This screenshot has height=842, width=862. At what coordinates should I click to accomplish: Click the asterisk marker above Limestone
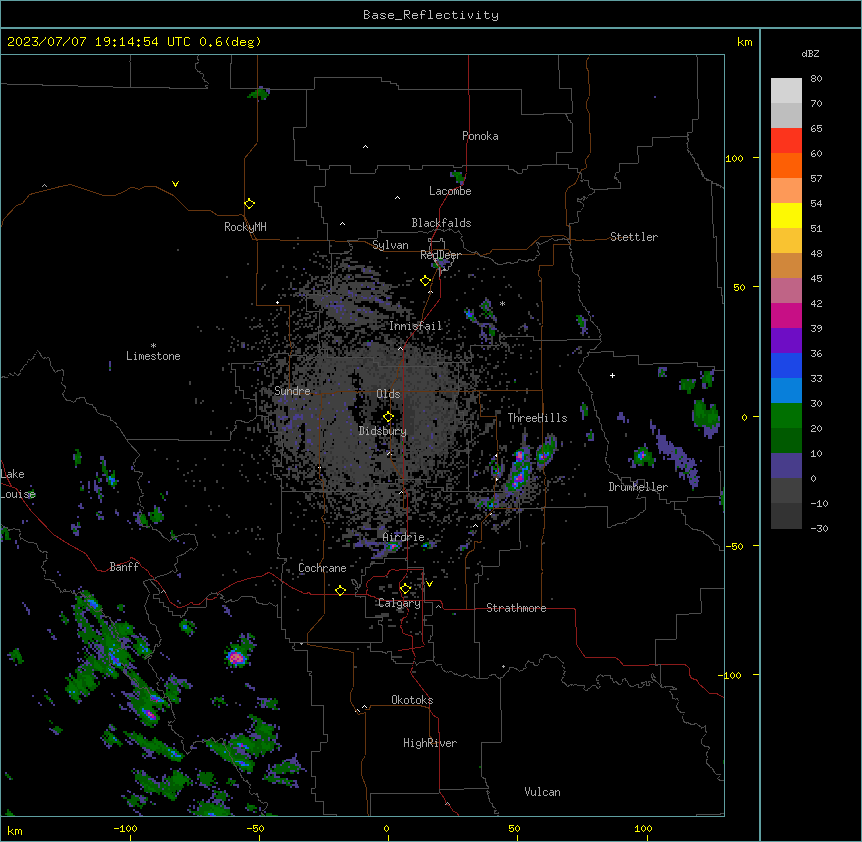pyautogui.click(x=153, y=346)
